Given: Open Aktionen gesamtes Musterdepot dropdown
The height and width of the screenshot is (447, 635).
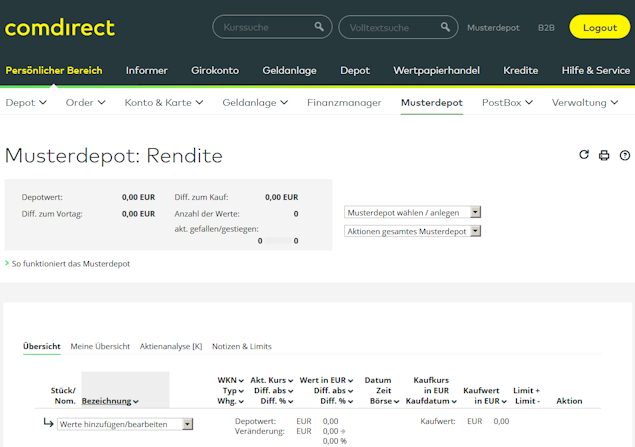Looking at the screenshot, I should point(412,231).
